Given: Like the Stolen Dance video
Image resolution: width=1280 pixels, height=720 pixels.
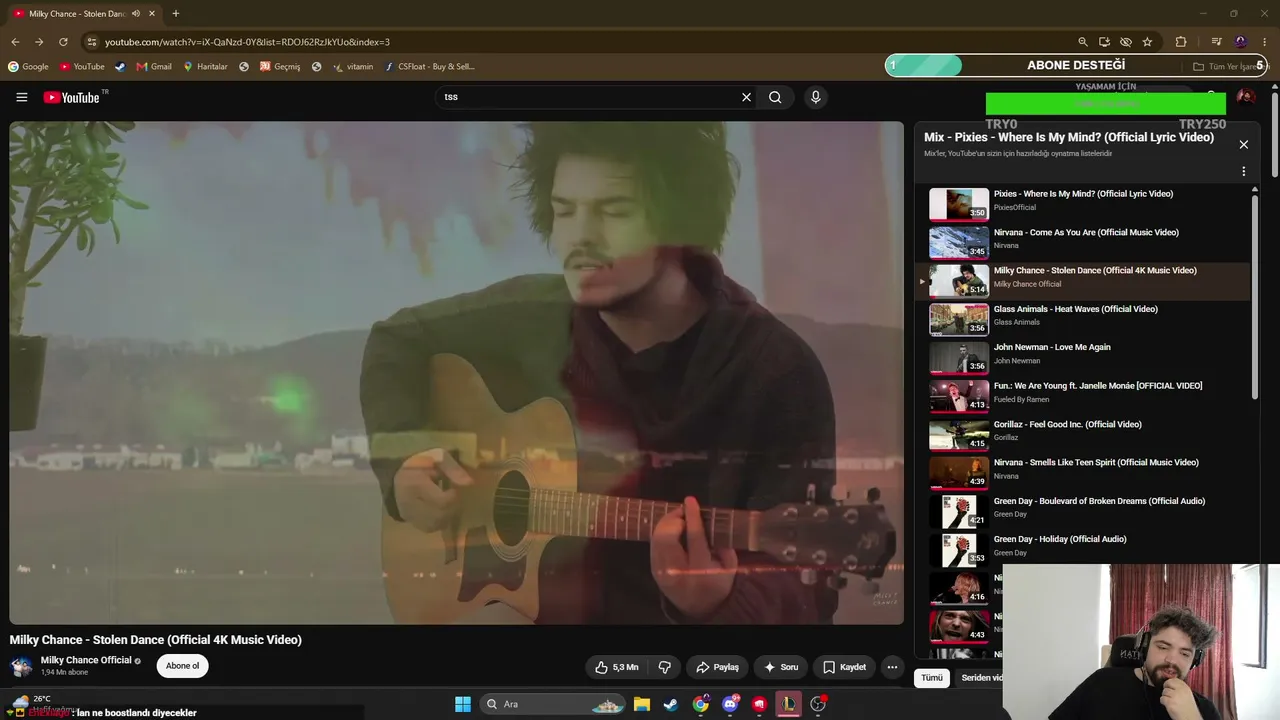Looking at the screenshot, I should 617,667.
